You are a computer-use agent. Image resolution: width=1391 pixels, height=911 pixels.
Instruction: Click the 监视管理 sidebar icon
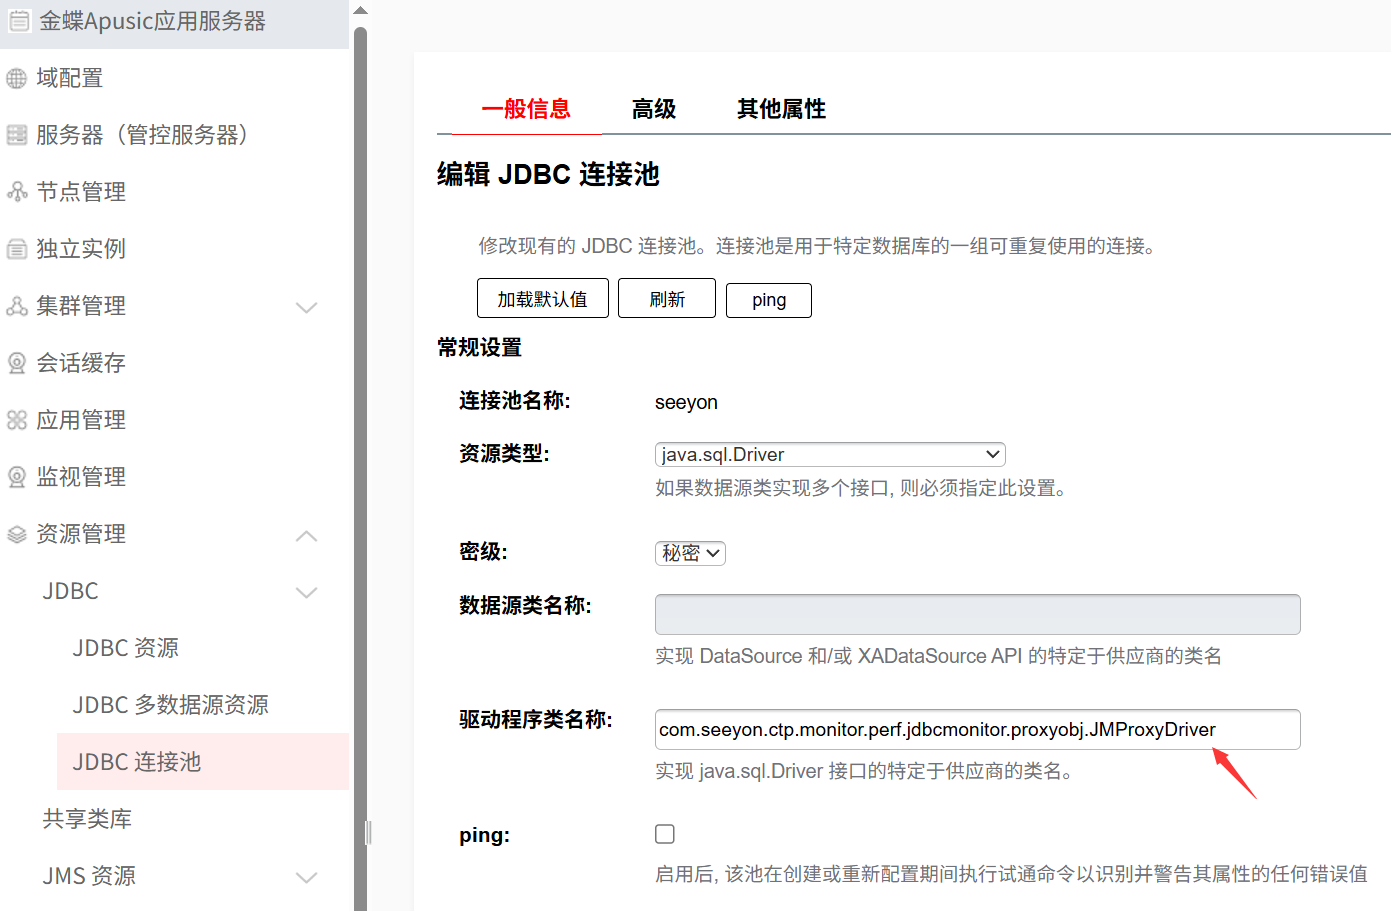coord(17,477)
